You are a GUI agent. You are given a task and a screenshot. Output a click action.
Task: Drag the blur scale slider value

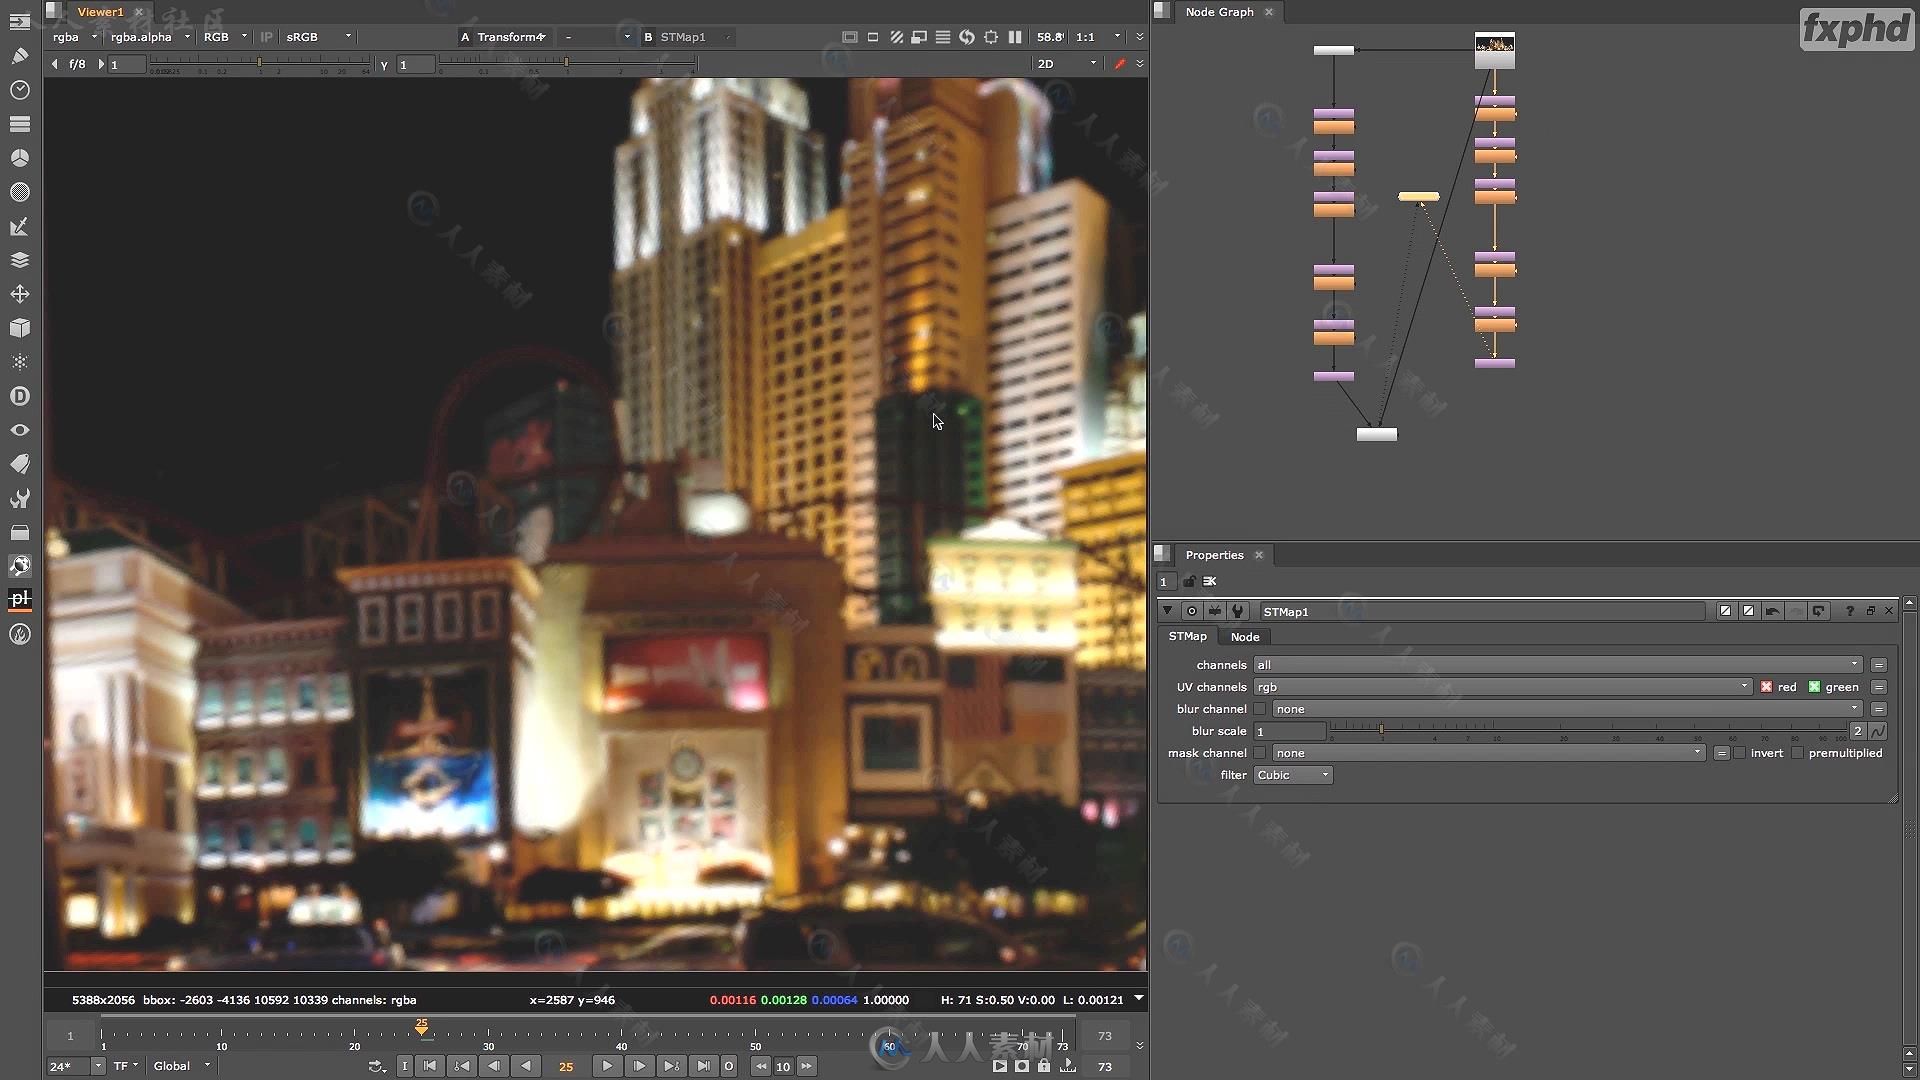(1379, 729)
